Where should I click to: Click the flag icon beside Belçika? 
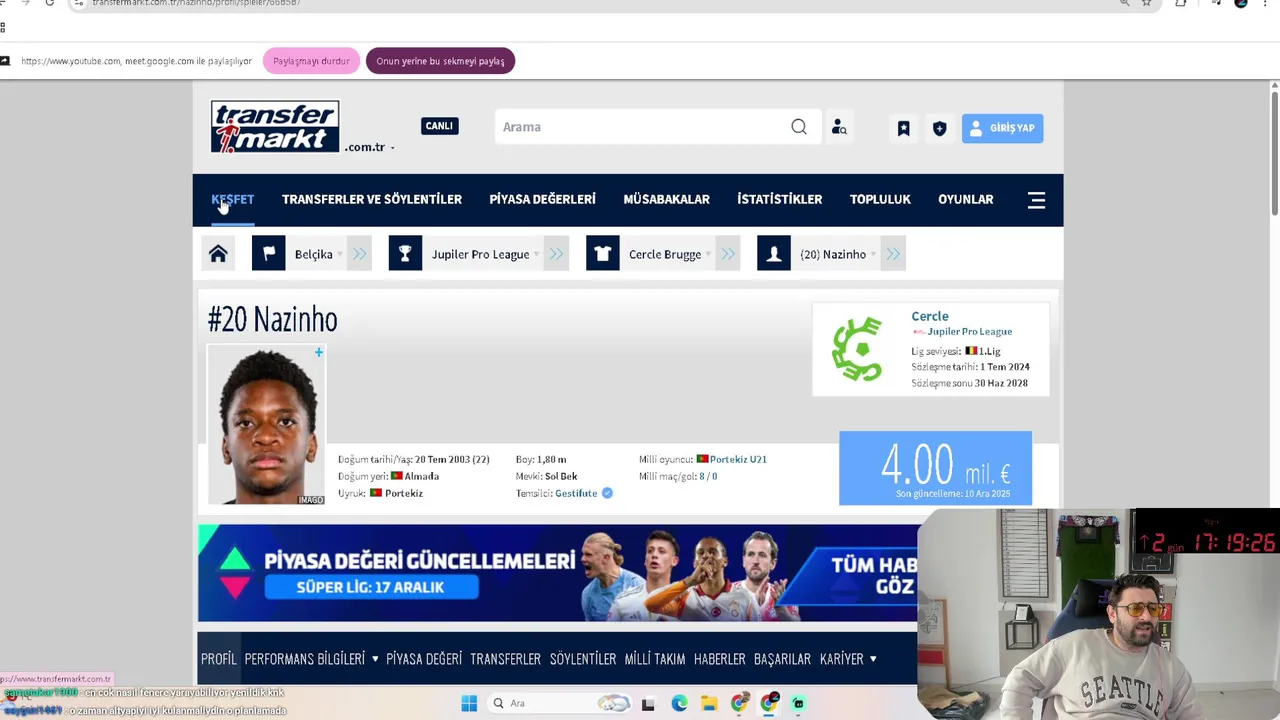tap(268, 254)
